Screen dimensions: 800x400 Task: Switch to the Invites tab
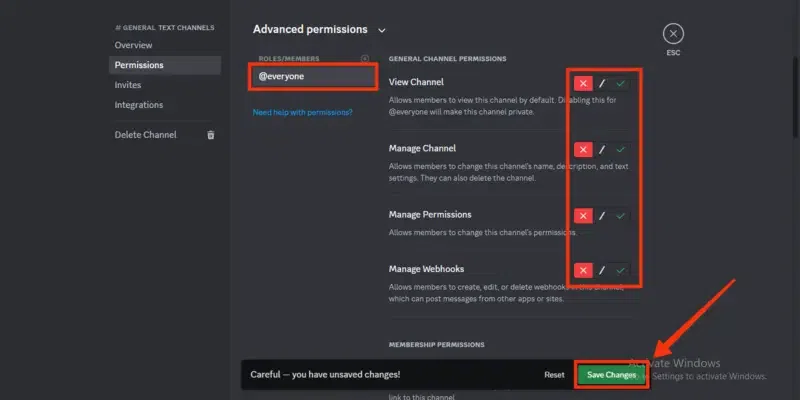(x=128, y=85)
